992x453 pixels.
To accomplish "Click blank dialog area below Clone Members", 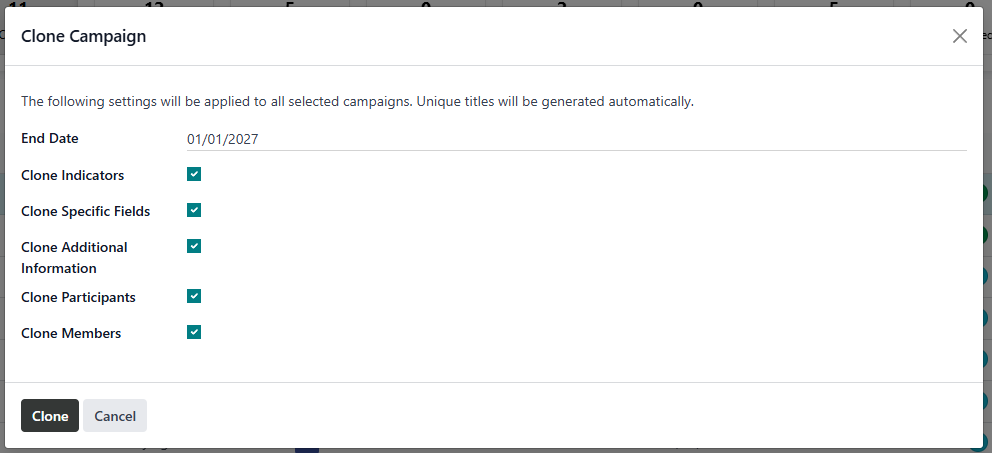I will coord(500,362).
